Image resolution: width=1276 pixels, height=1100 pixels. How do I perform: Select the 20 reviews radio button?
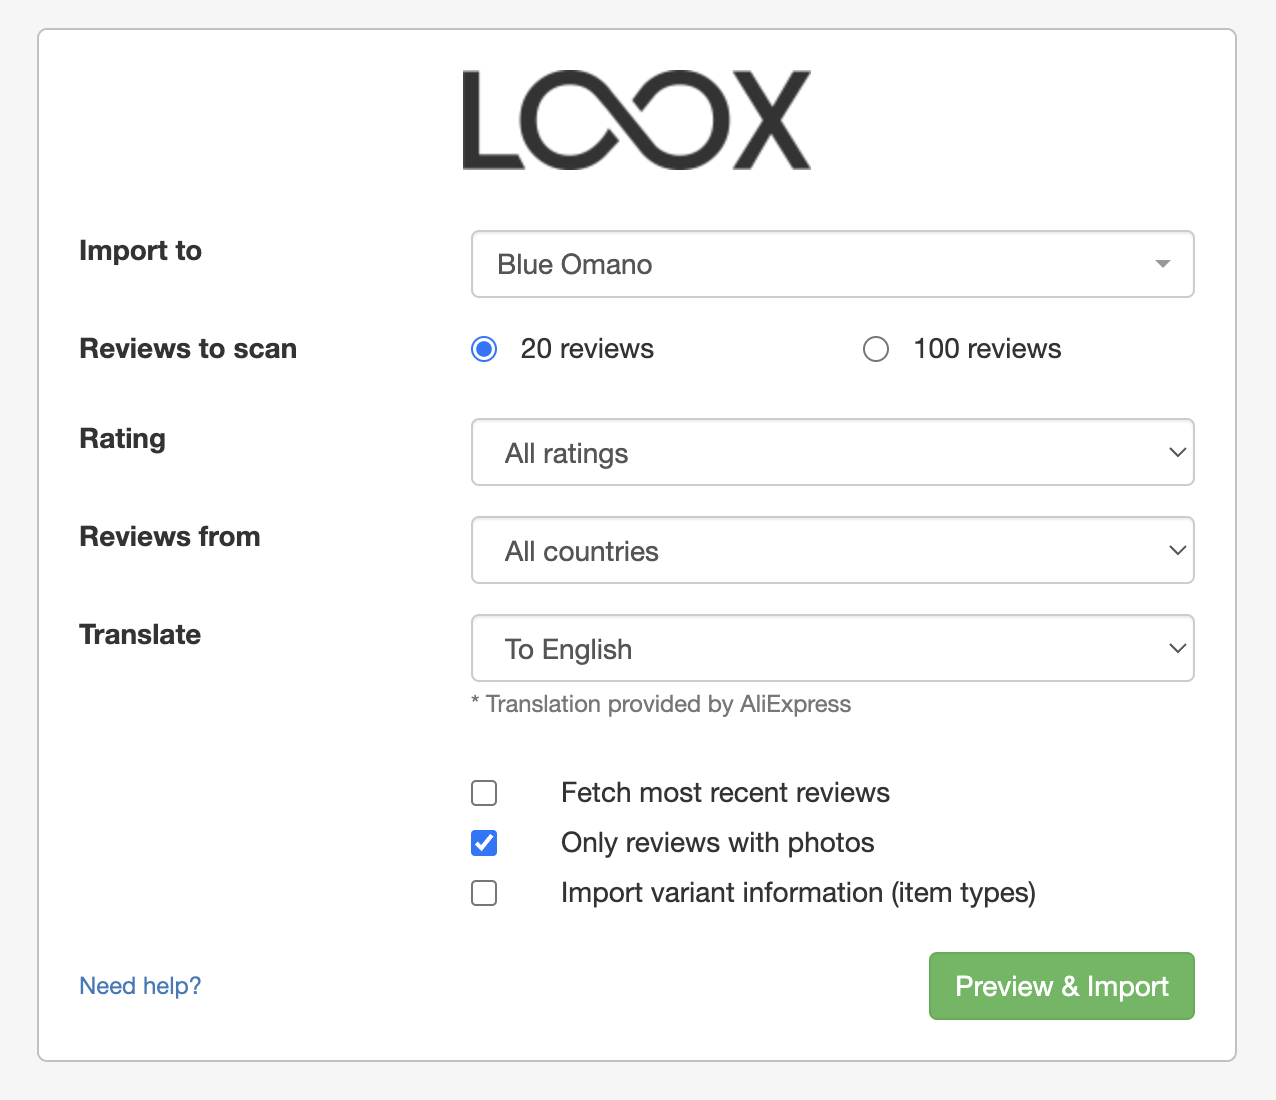[484, 349]
